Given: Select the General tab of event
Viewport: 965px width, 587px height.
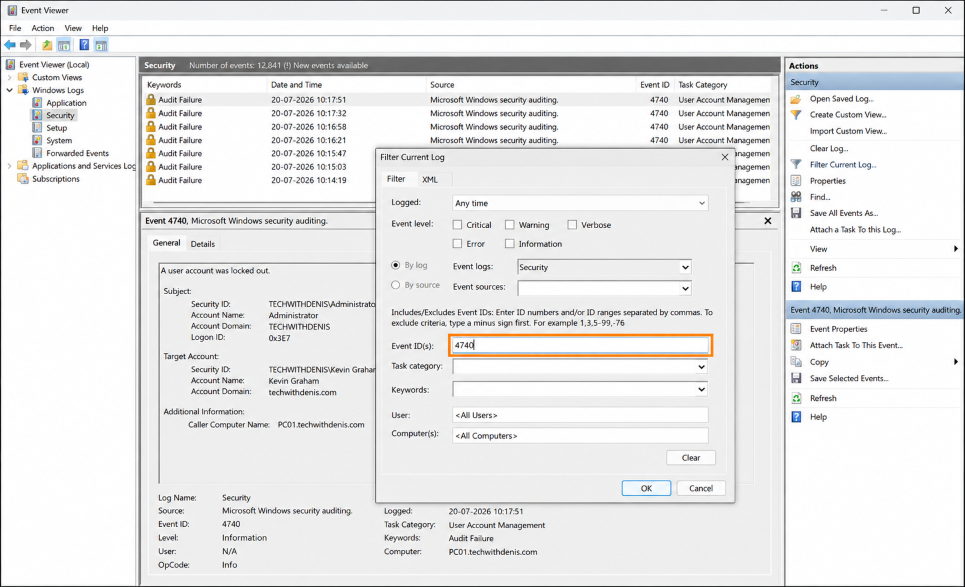Looking at the screenshot, I should pyautogui.click(x=166, y=243).
